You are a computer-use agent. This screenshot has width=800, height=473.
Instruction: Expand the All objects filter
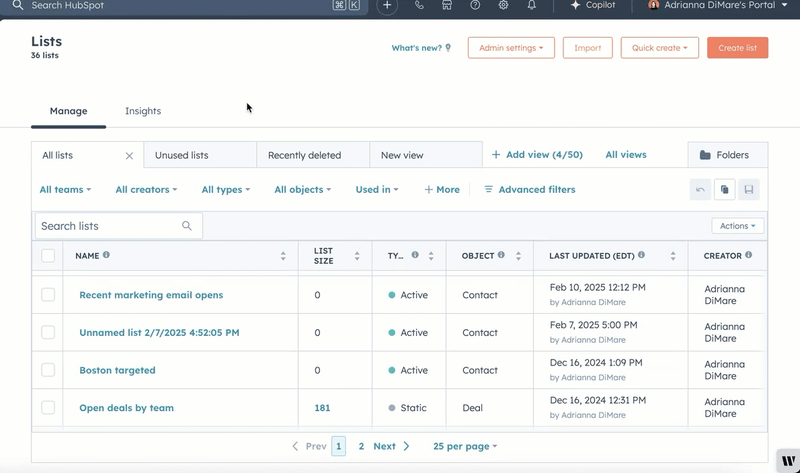[x=303, y=189]
